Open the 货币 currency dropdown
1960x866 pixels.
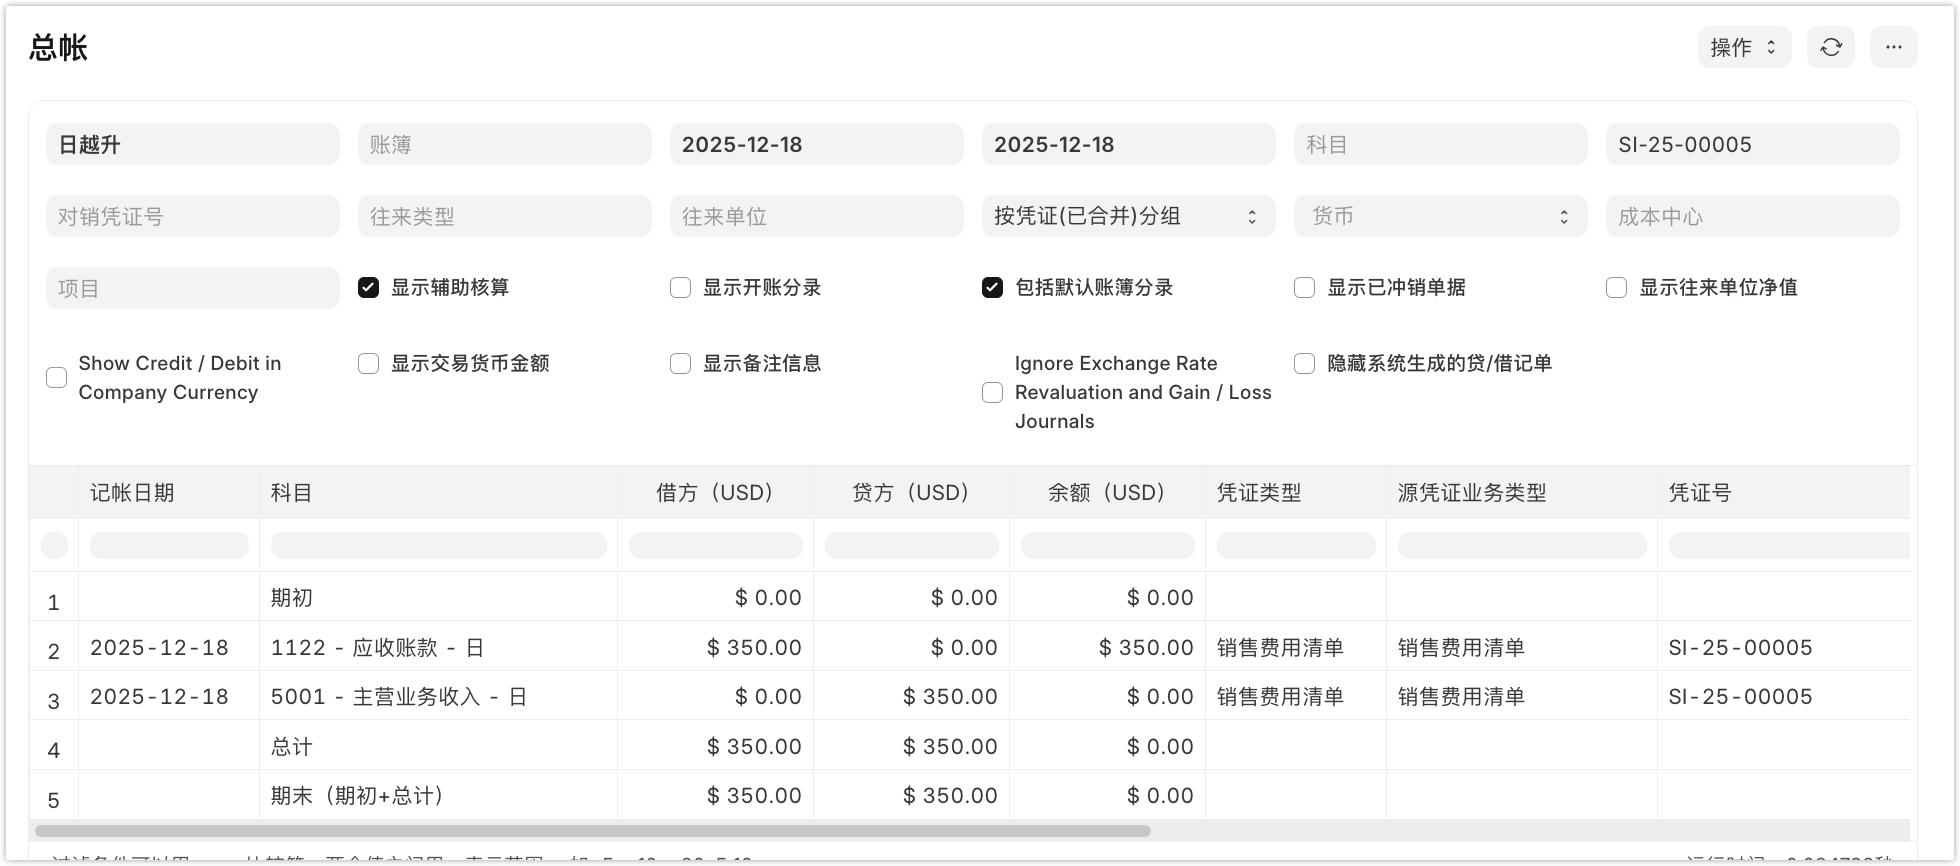point(1439,216)
